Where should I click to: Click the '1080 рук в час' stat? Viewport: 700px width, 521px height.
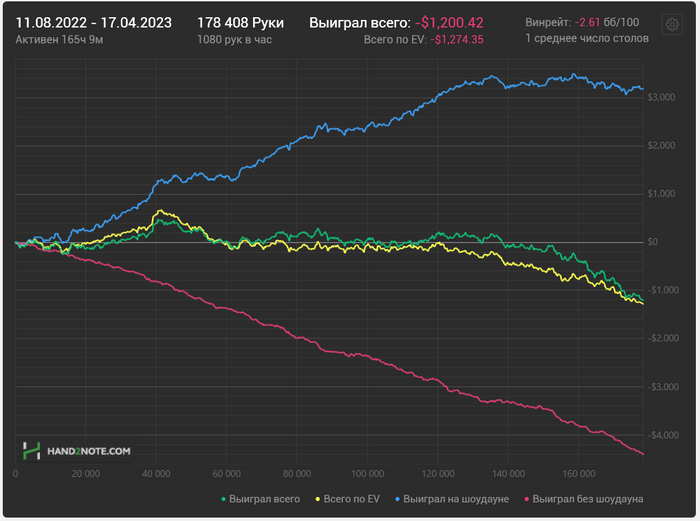click(x=234, y=40)
